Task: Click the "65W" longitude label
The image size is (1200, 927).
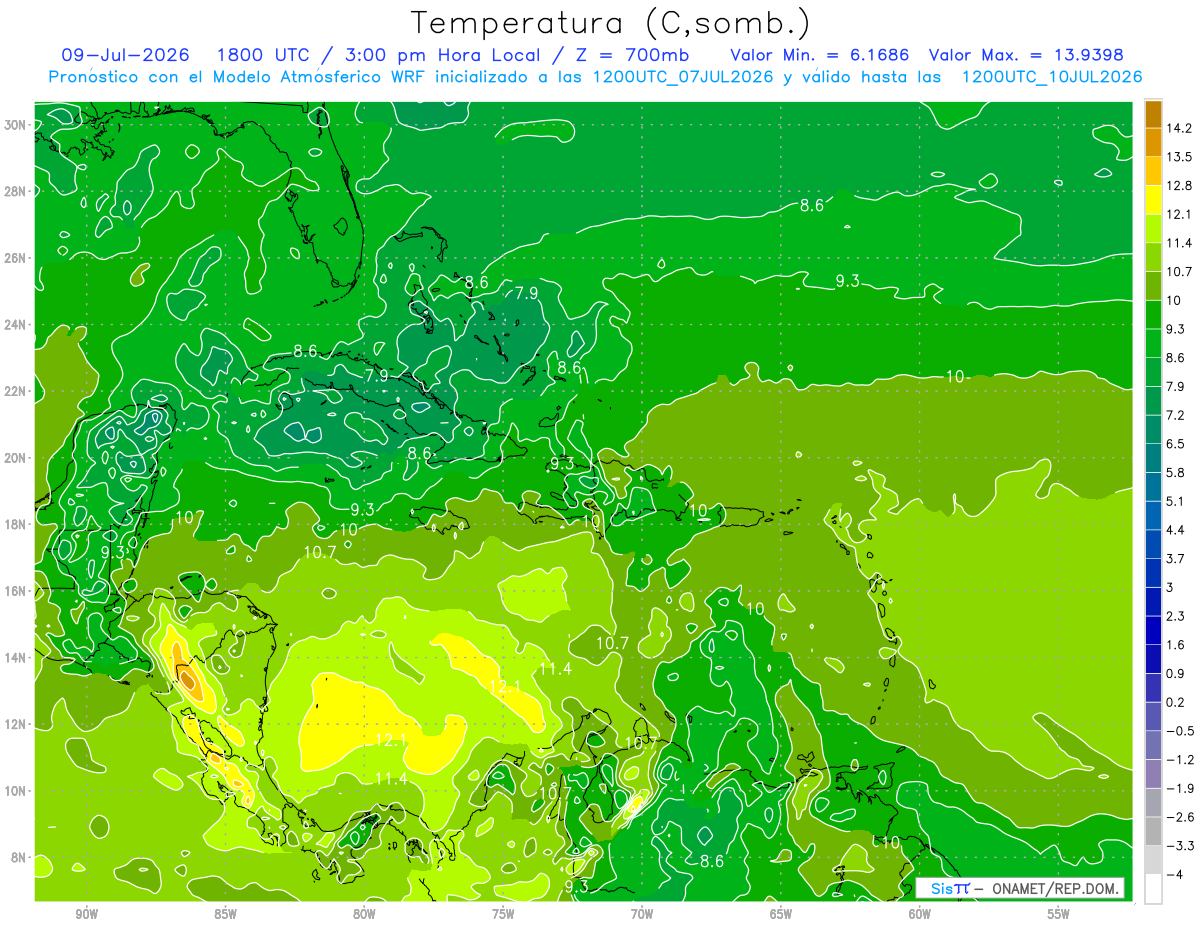Action: click(x=781, y=914)
